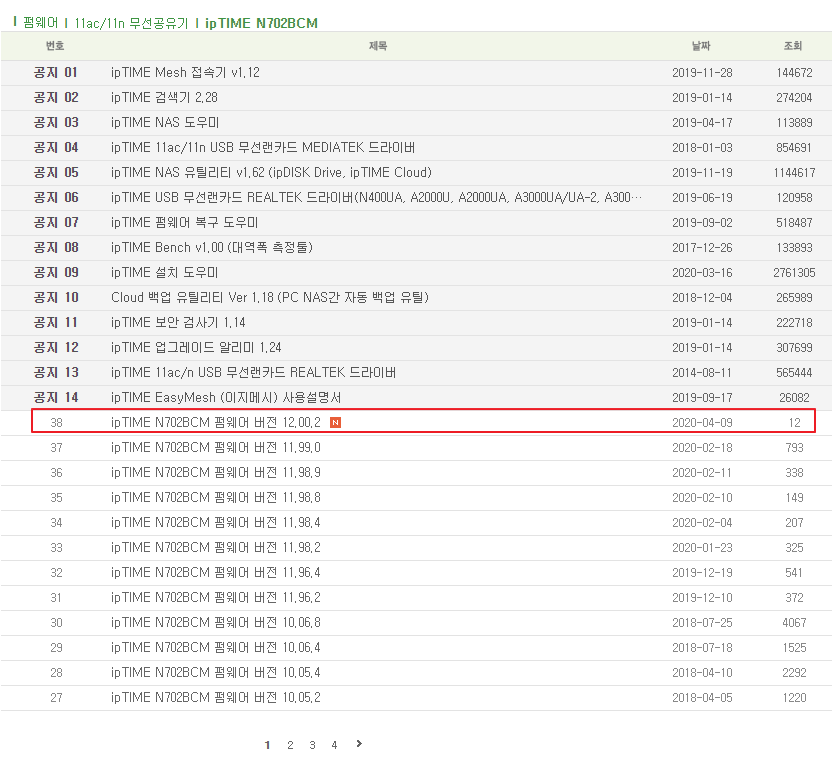
Task: Click date 2018-07-25
Action: point(702,622)
